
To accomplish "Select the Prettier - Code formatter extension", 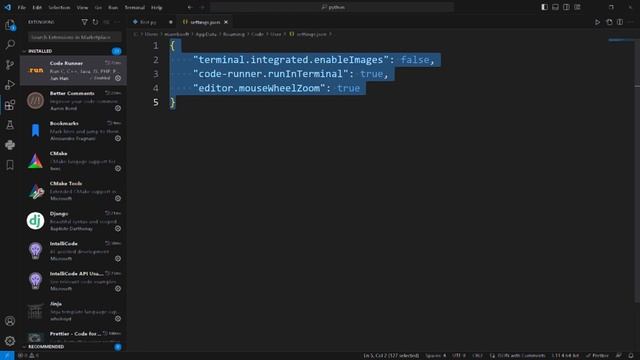I will tap(73, 337).
